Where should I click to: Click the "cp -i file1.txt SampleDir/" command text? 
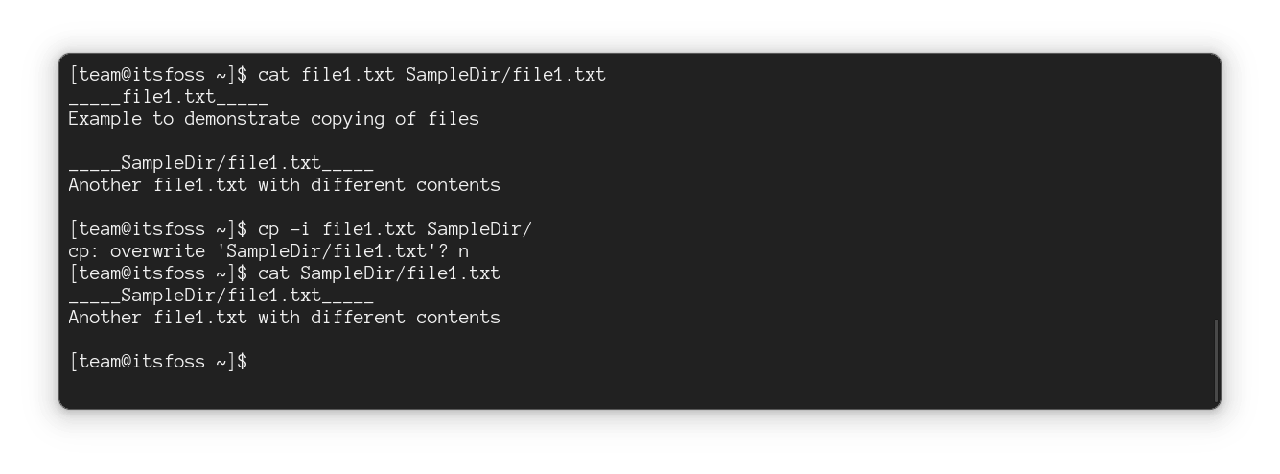(x=394, y=229)
